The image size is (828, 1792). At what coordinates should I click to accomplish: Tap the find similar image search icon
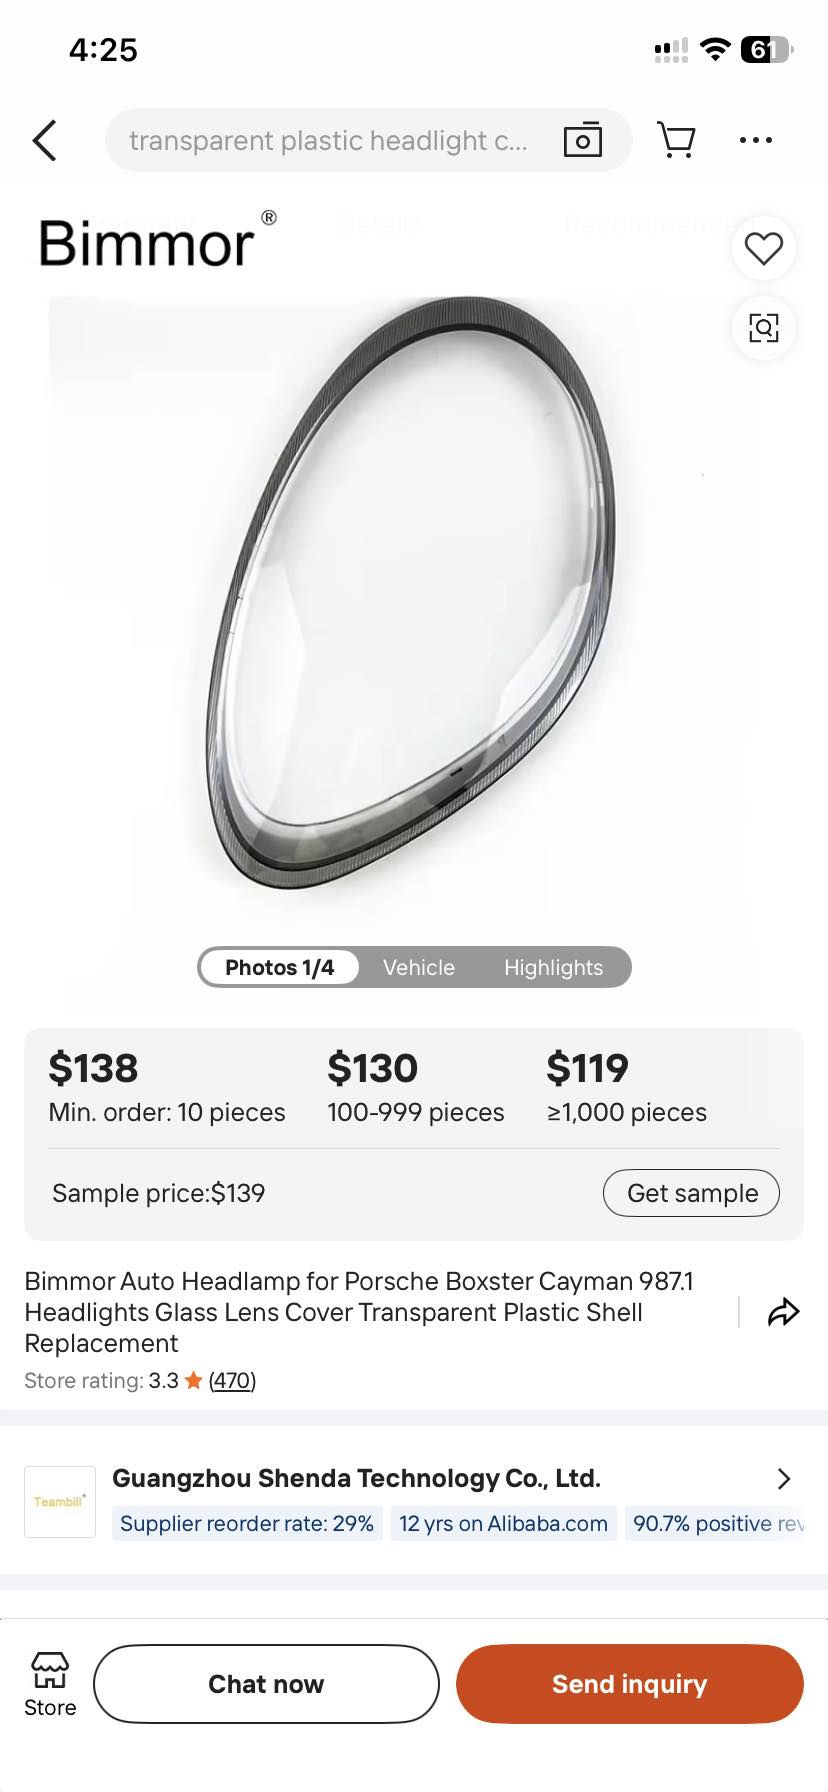pos(764,327)
